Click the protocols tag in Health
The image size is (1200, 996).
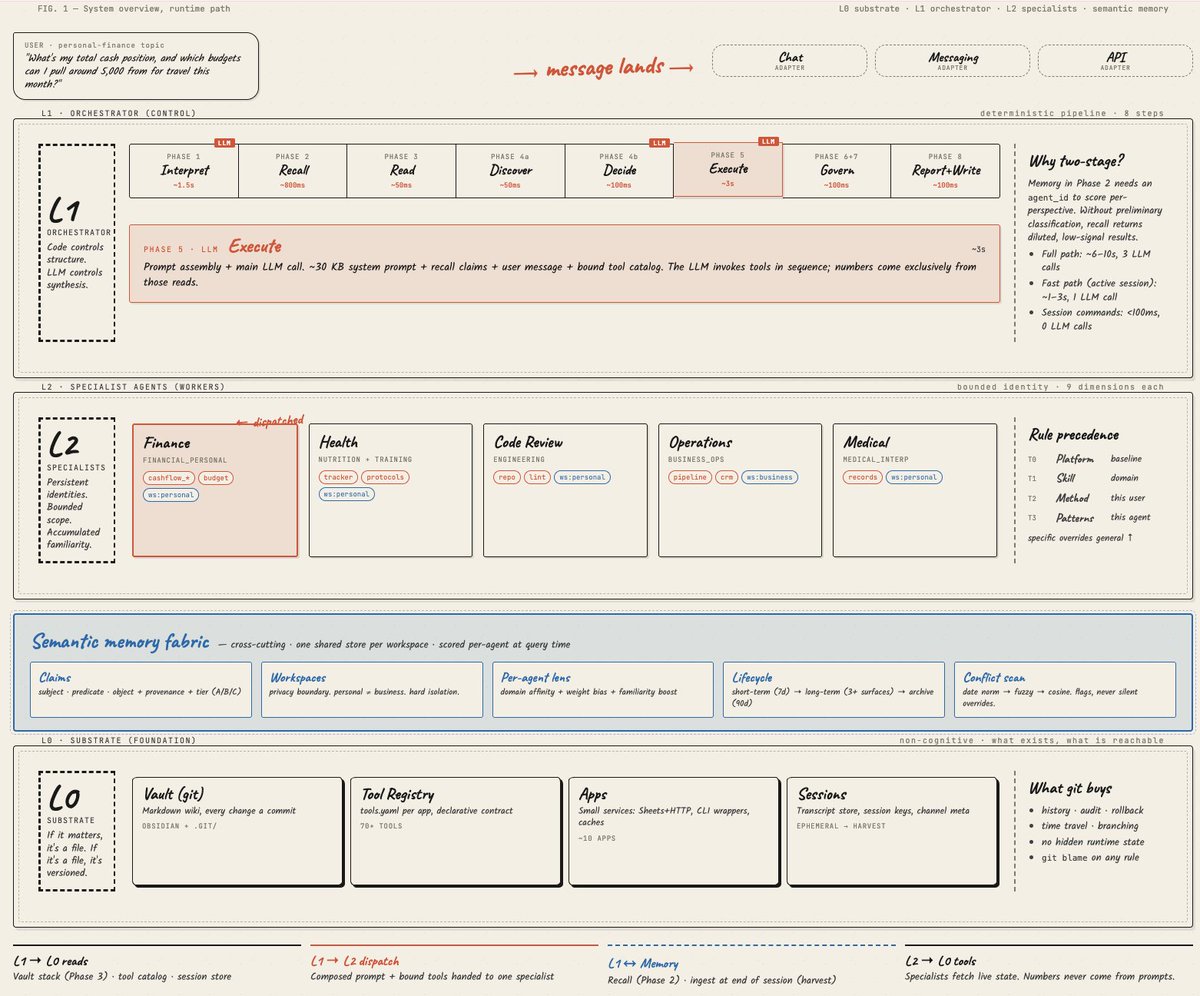tap(385, 477)
